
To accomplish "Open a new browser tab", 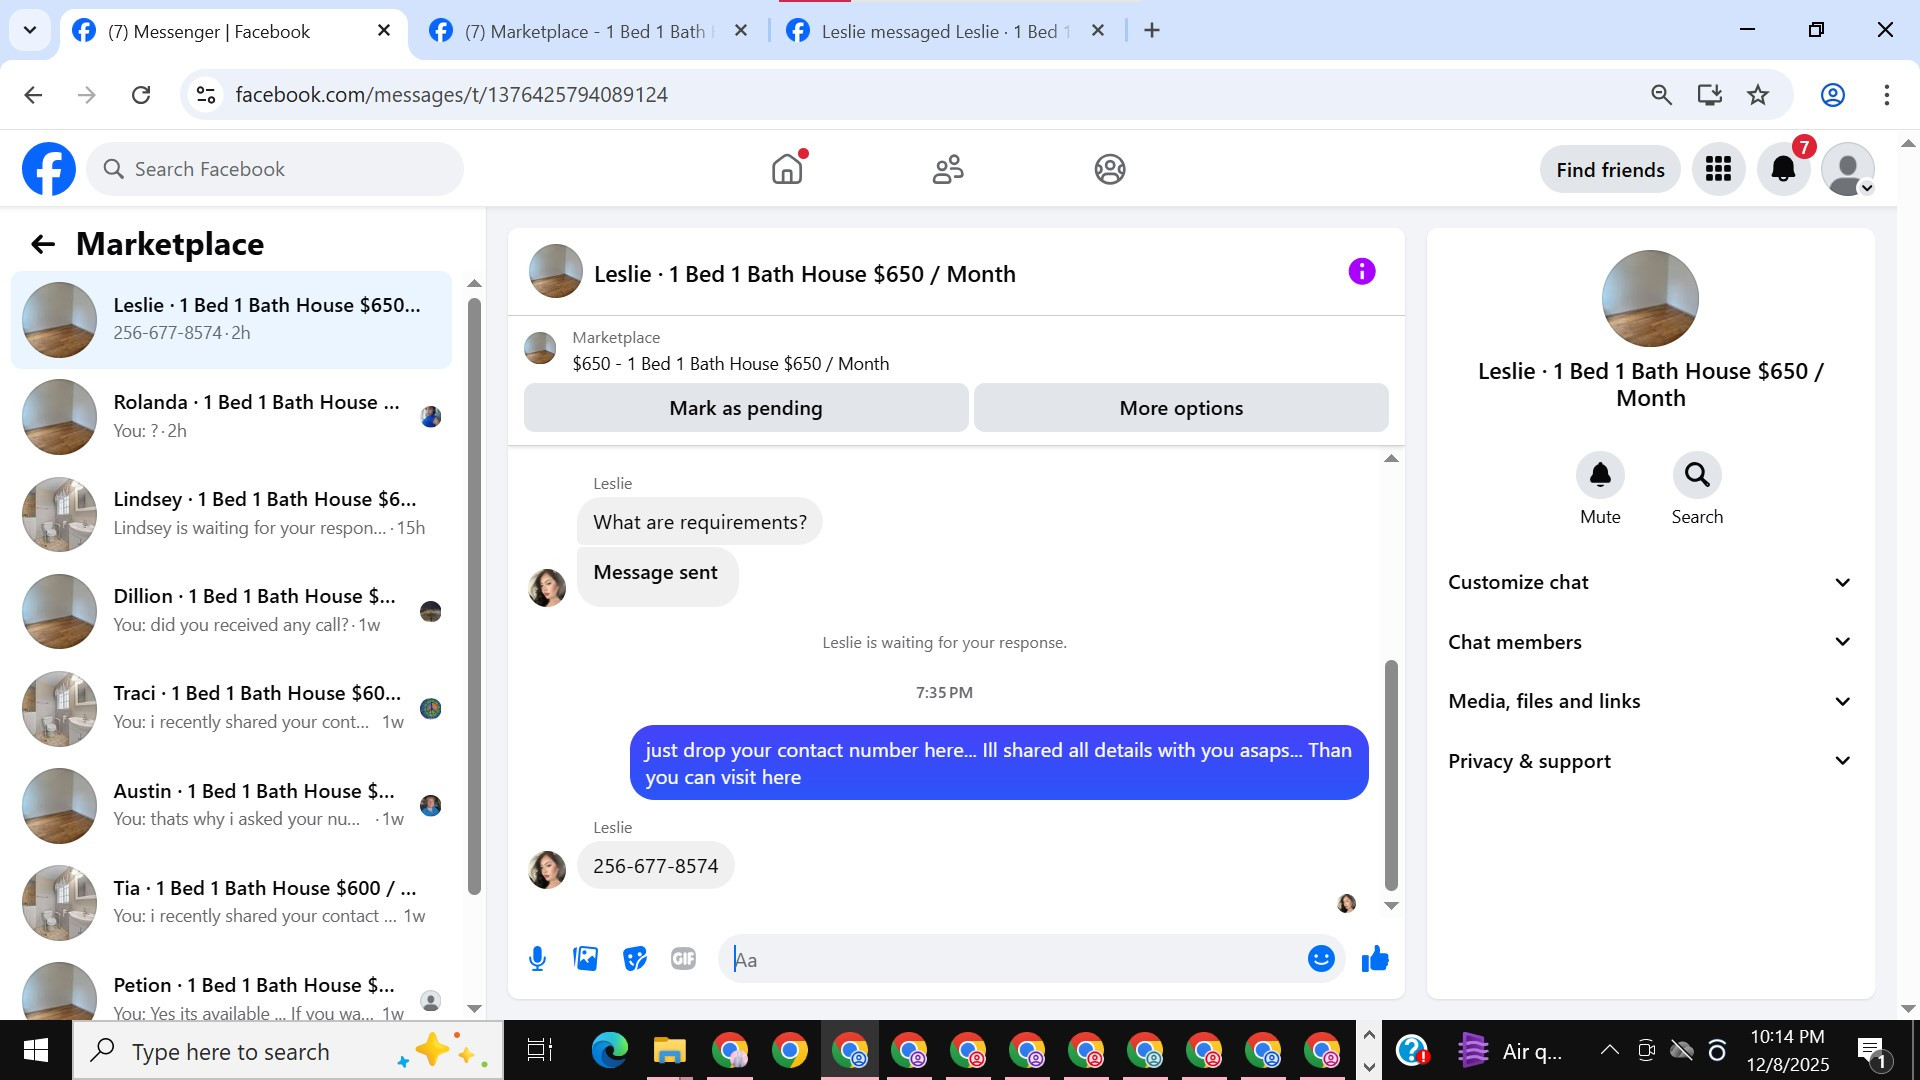I will click(1152, 30).
